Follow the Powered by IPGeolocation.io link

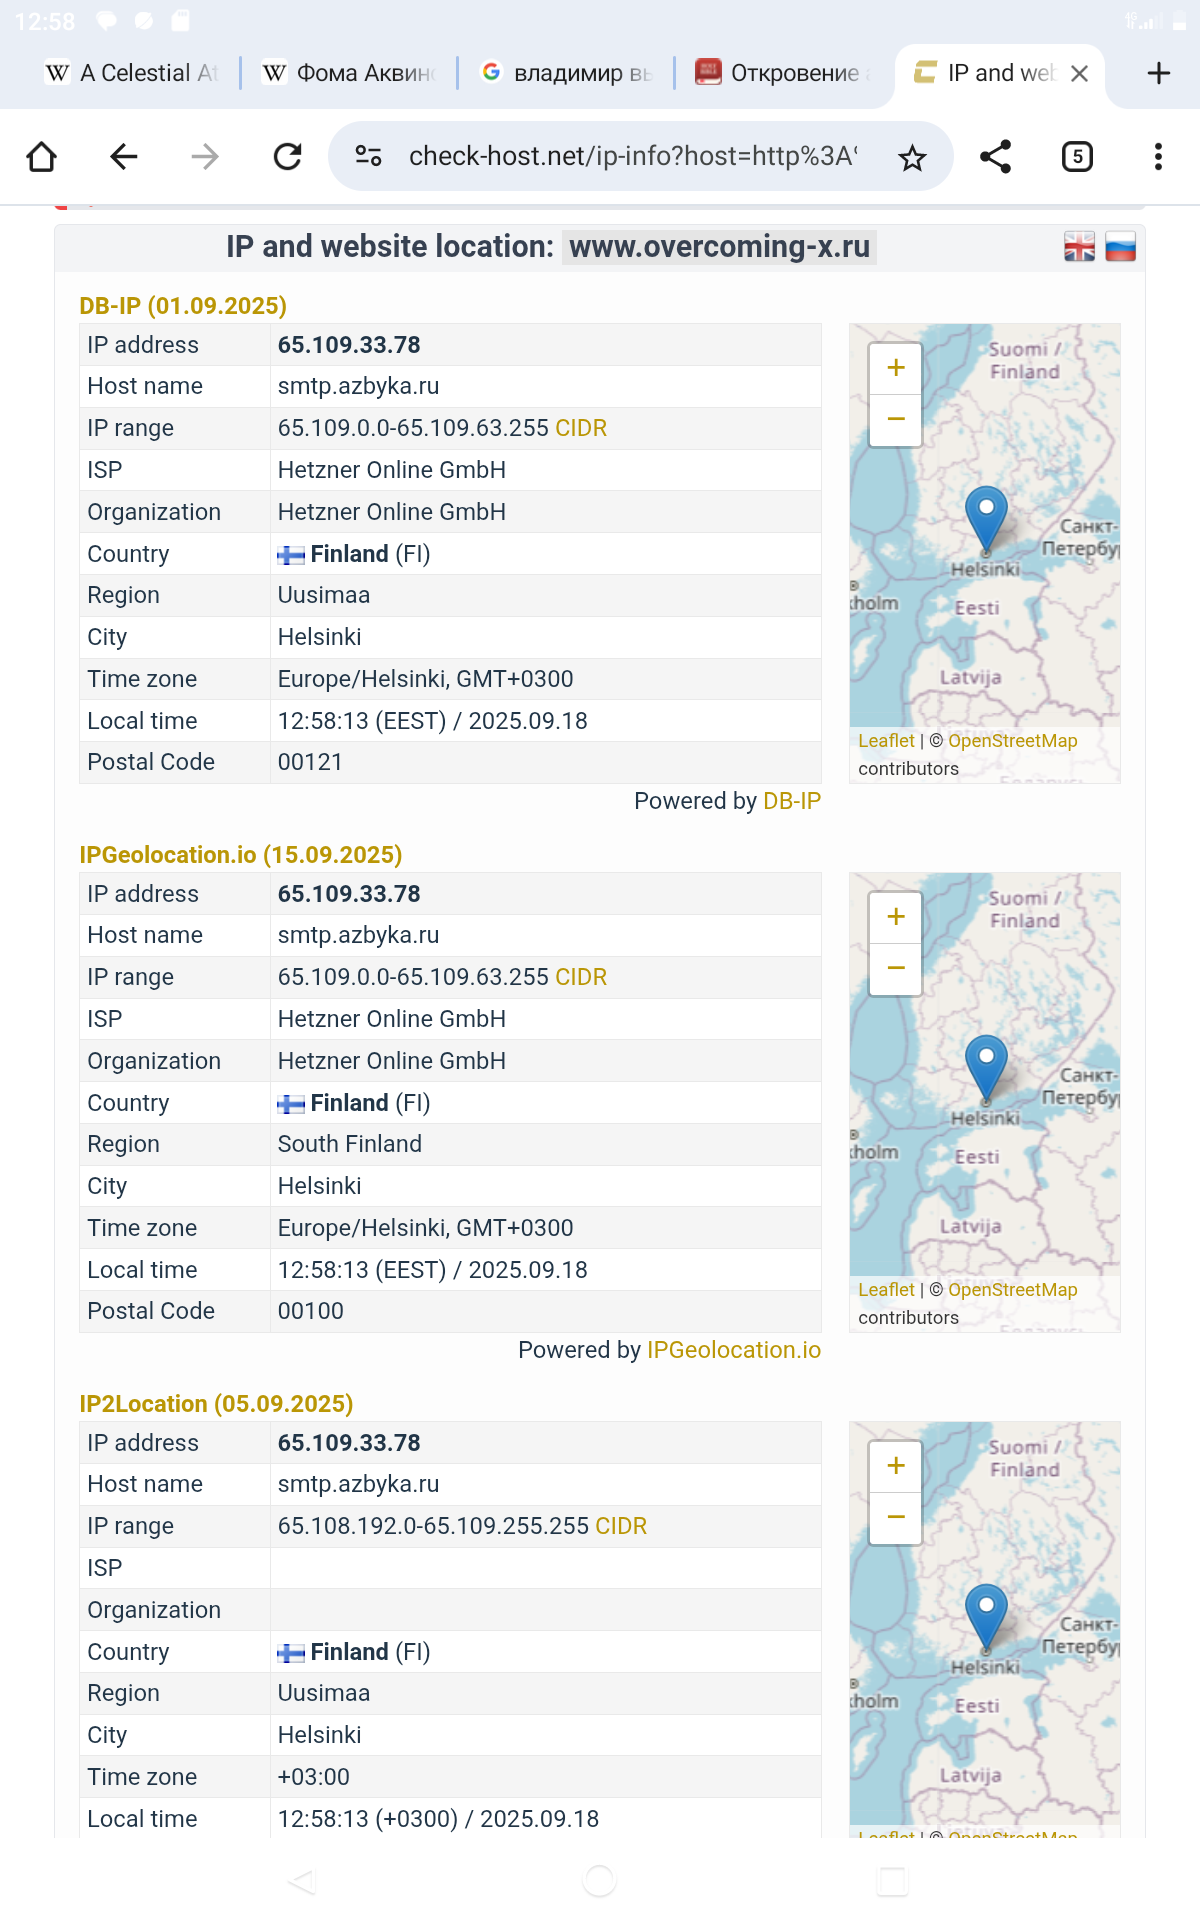(734, 1350)
